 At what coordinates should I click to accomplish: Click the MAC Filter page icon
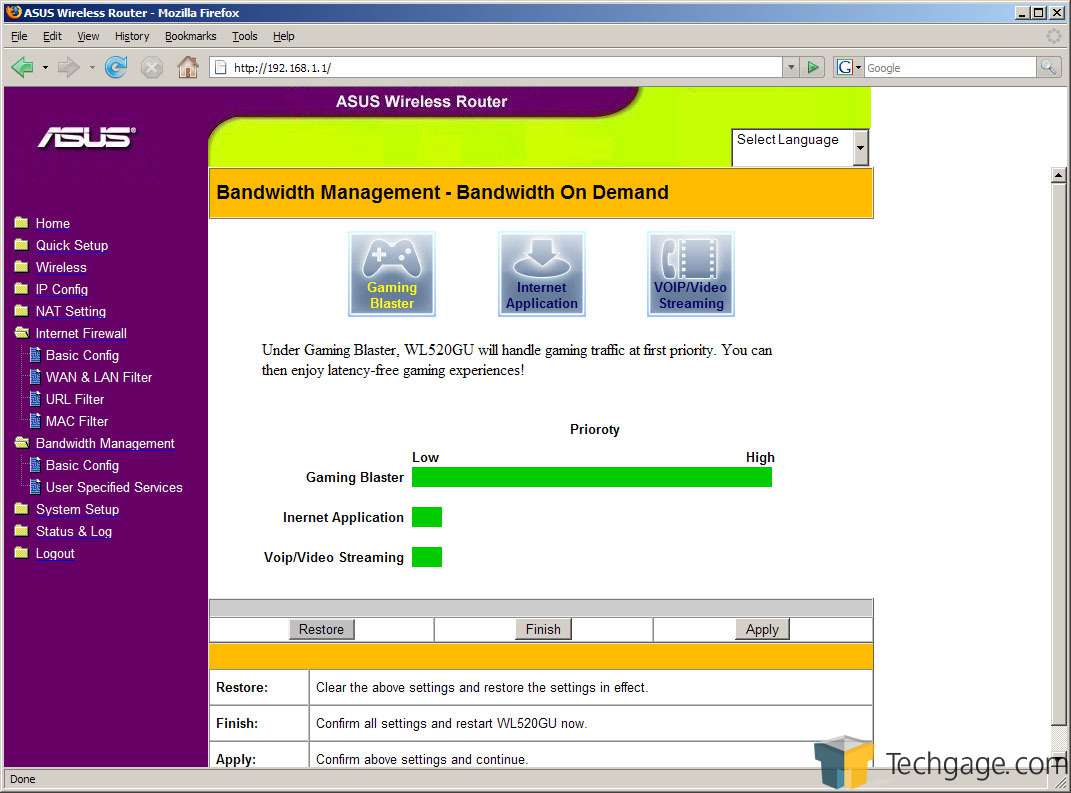[35, 421]
